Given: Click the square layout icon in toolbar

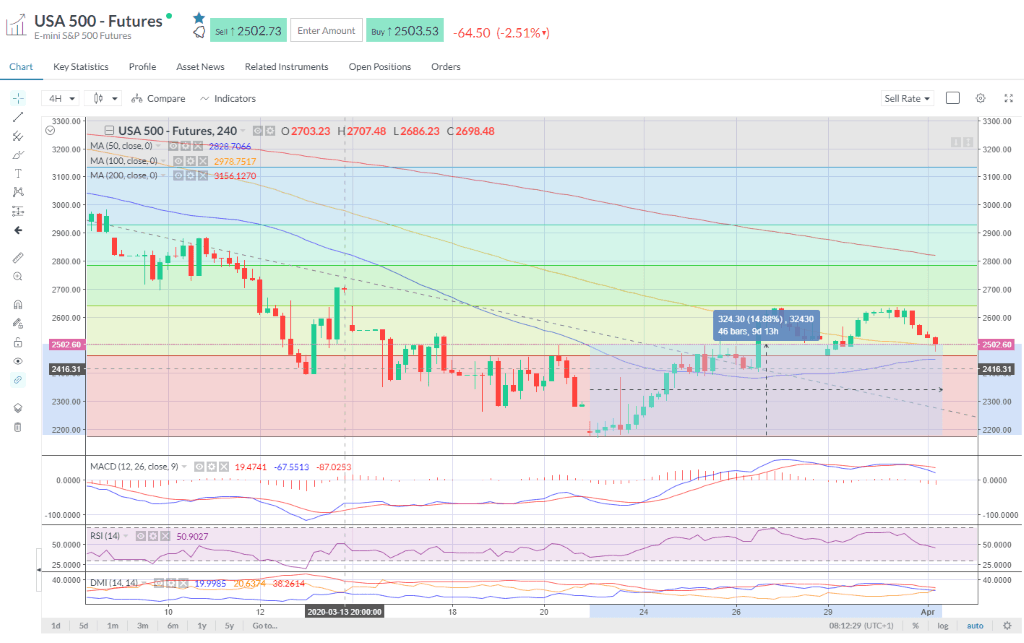Looking at the screenshot, I should click(x=953, y=98).
